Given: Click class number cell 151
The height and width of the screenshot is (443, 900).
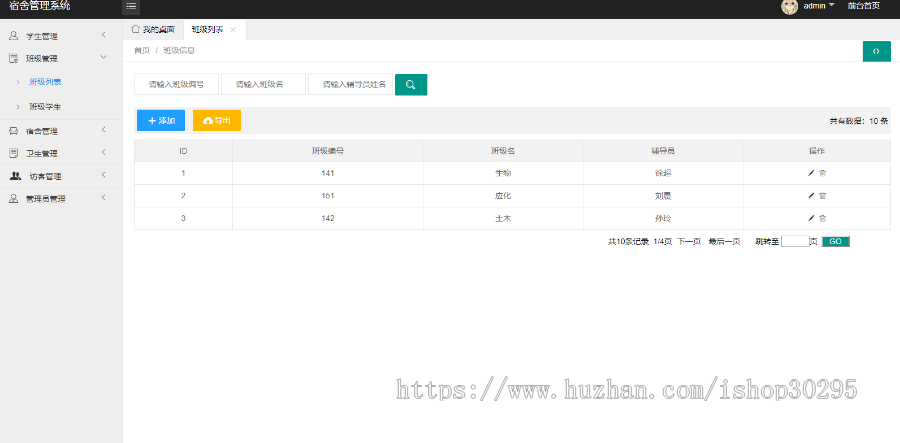Looking at the screenshot, I should (x=328, y=196).
